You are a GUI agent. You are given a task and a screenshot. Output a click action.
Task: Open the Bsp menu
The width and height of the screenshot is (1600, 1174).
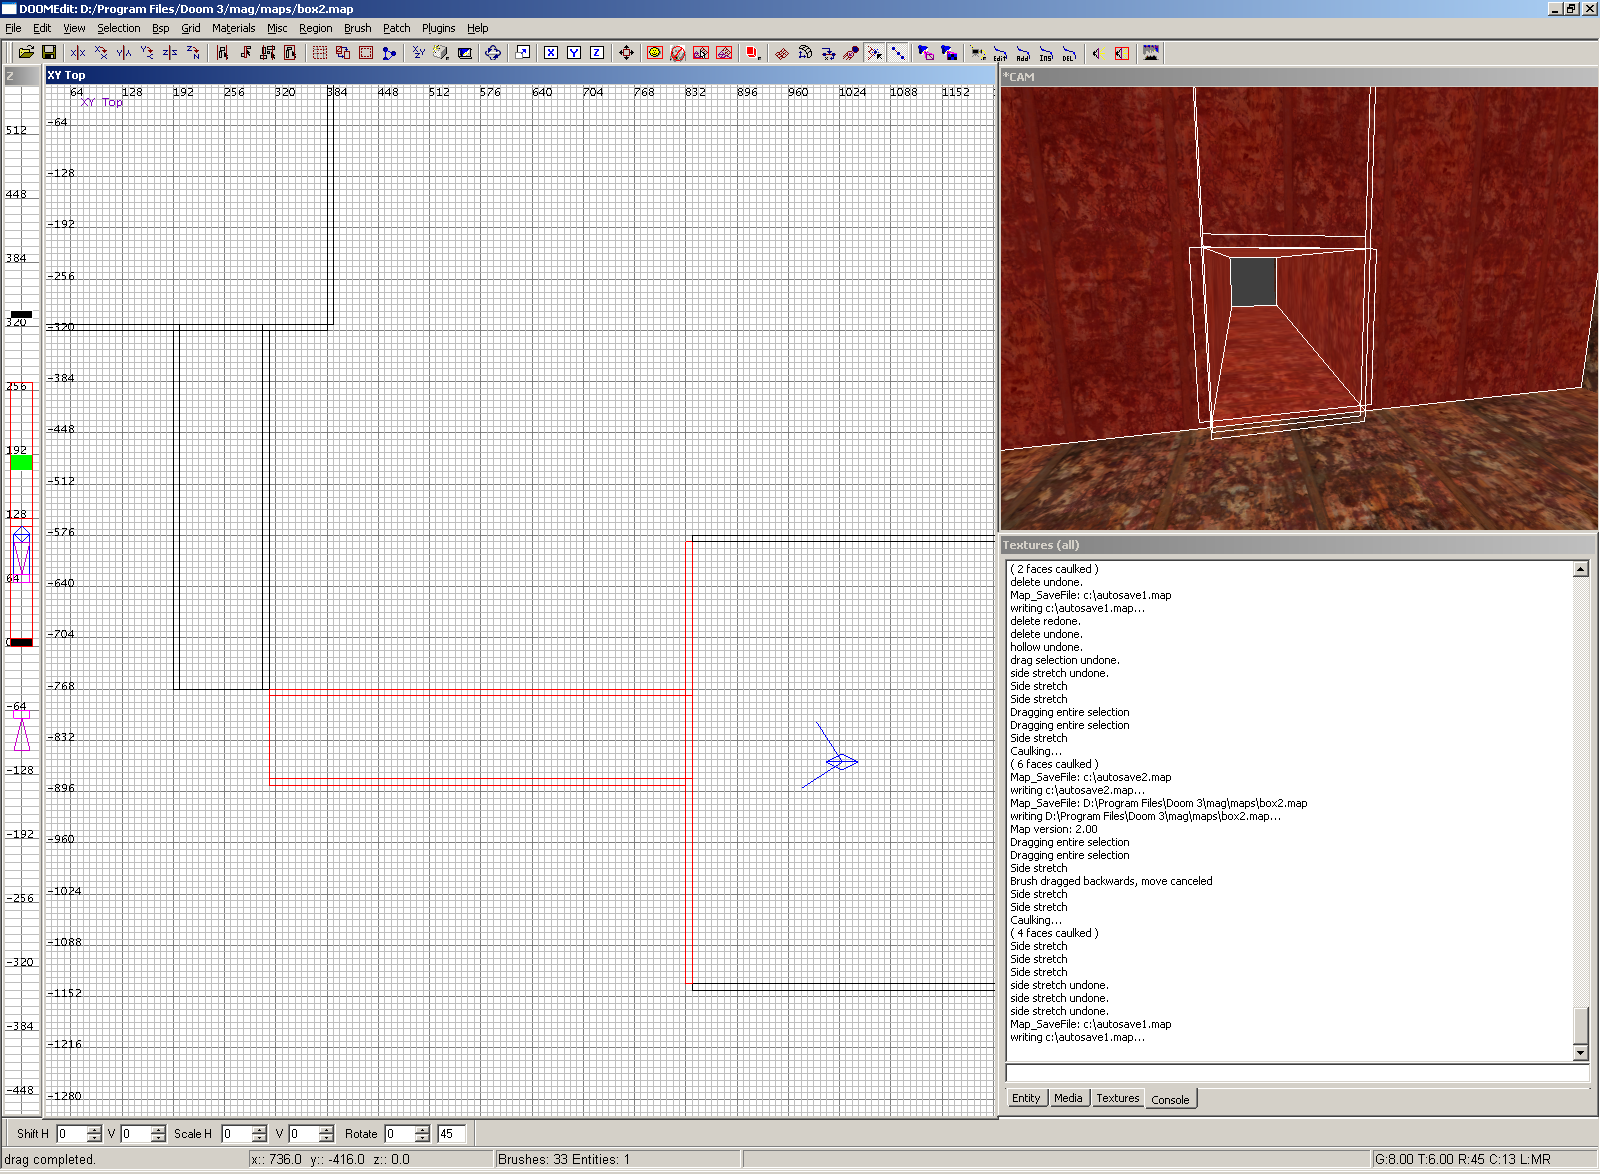coord(160,28)
